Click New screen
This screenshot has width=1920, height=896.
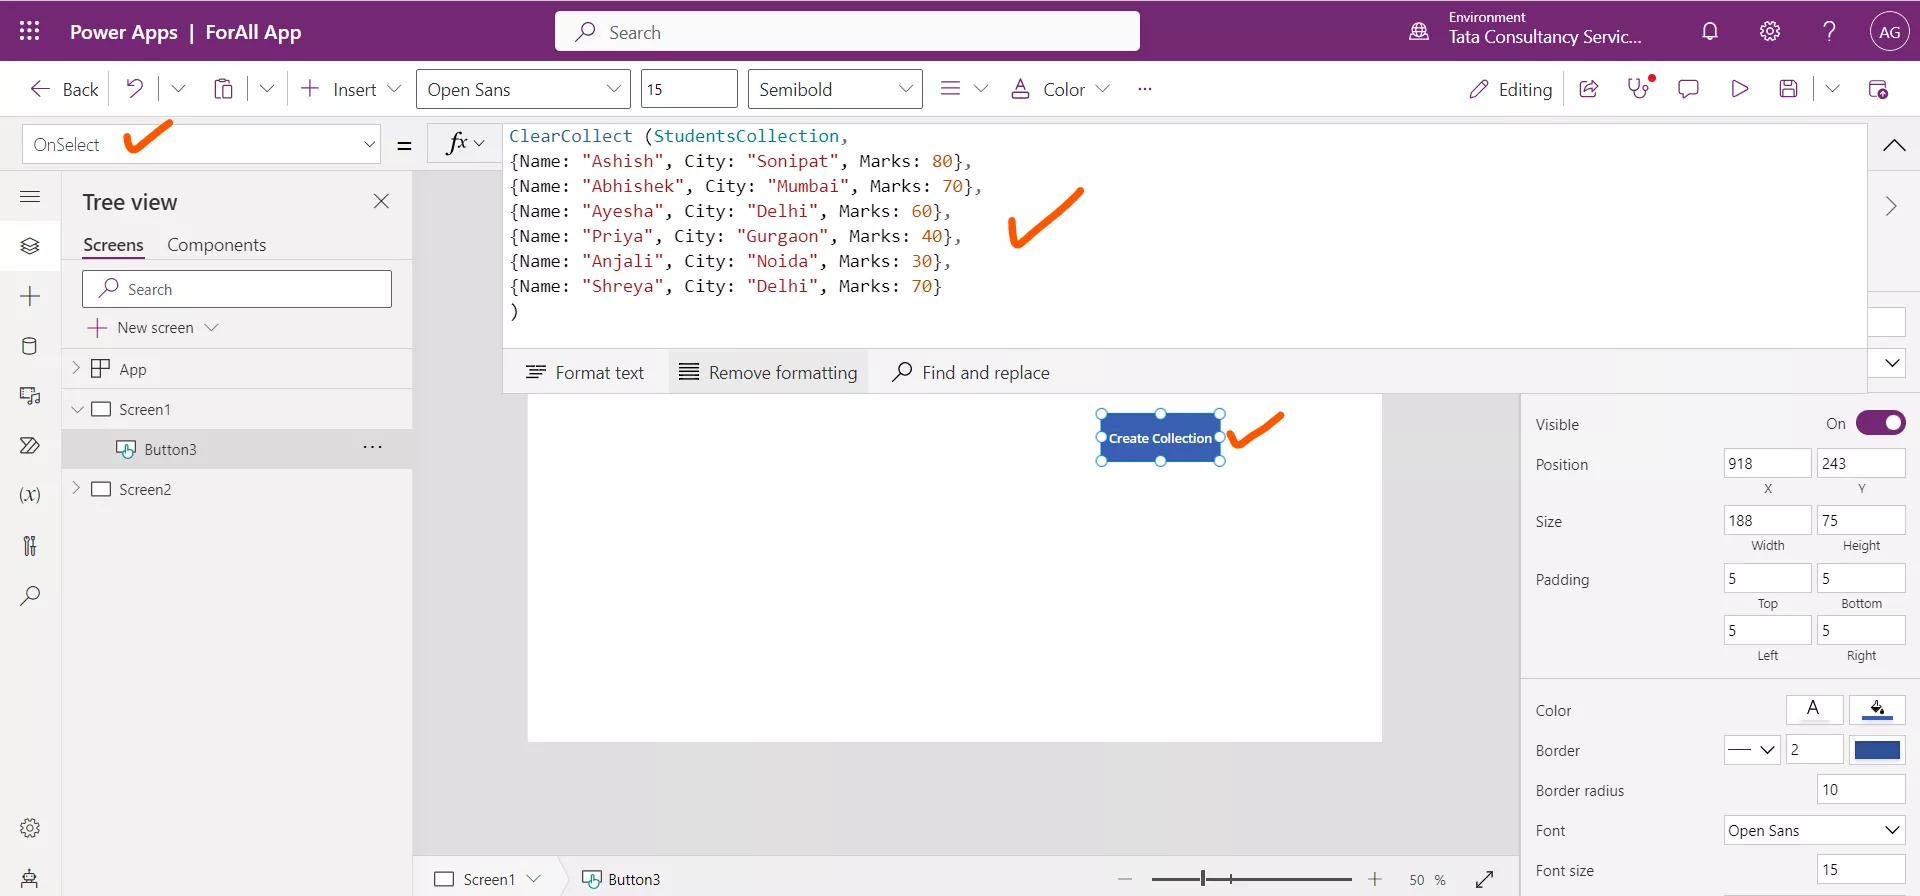coord(153,328)
